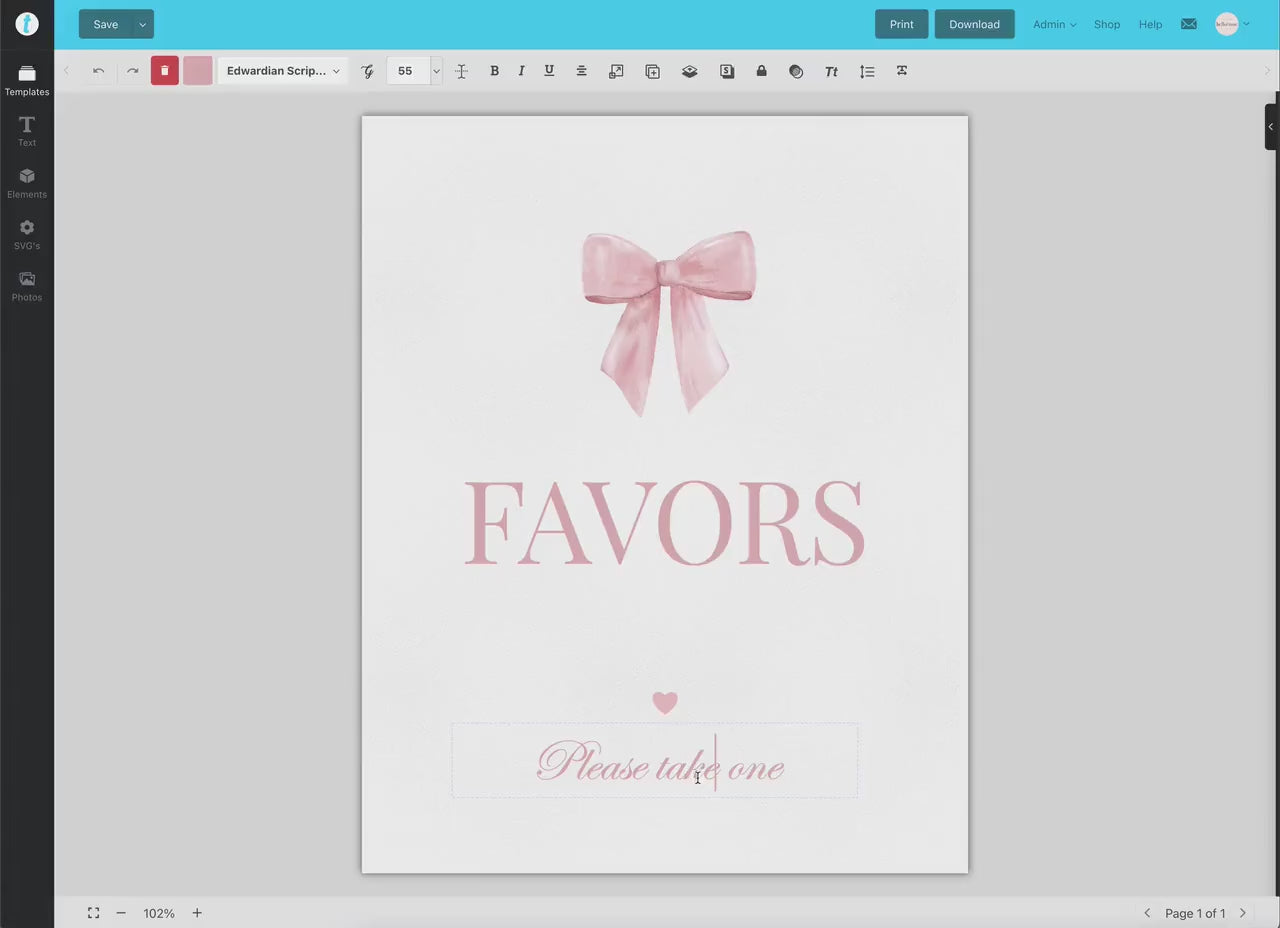Expand the collapsed right side panel
The image size is (1280, 928).
point(1271,127)
